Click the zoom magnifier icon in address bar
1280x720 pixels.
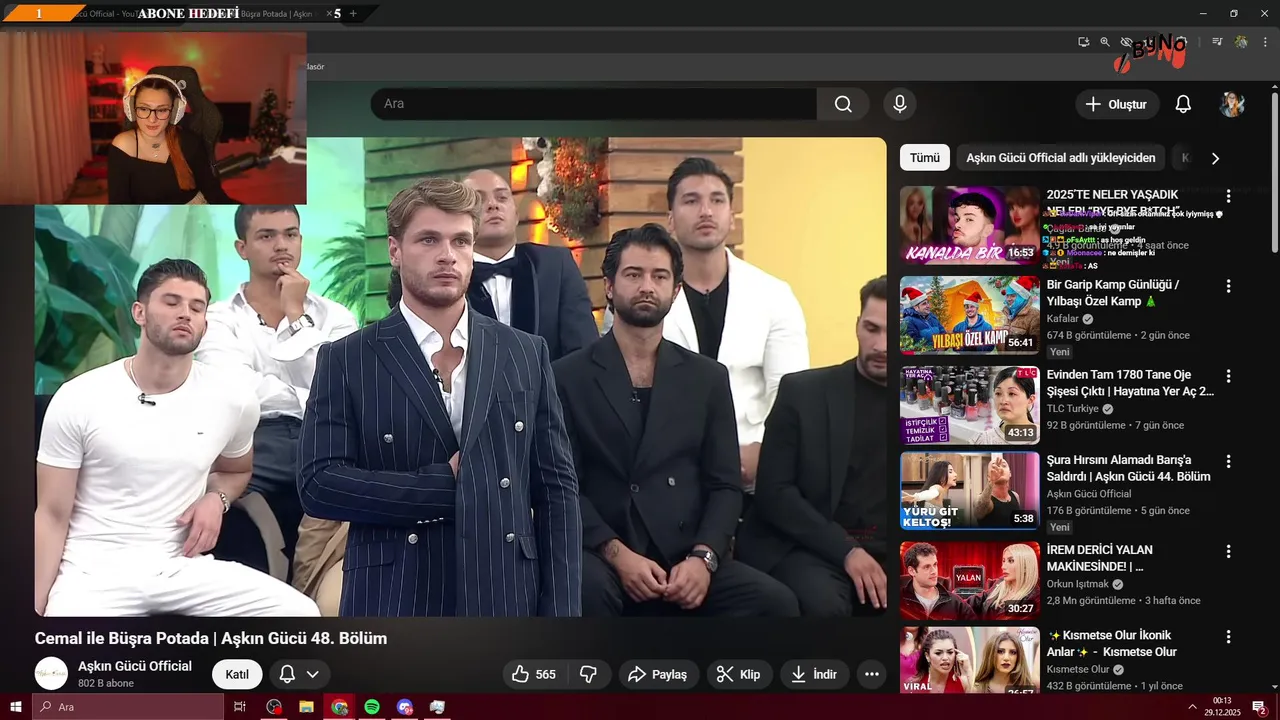click(1105, 42)
